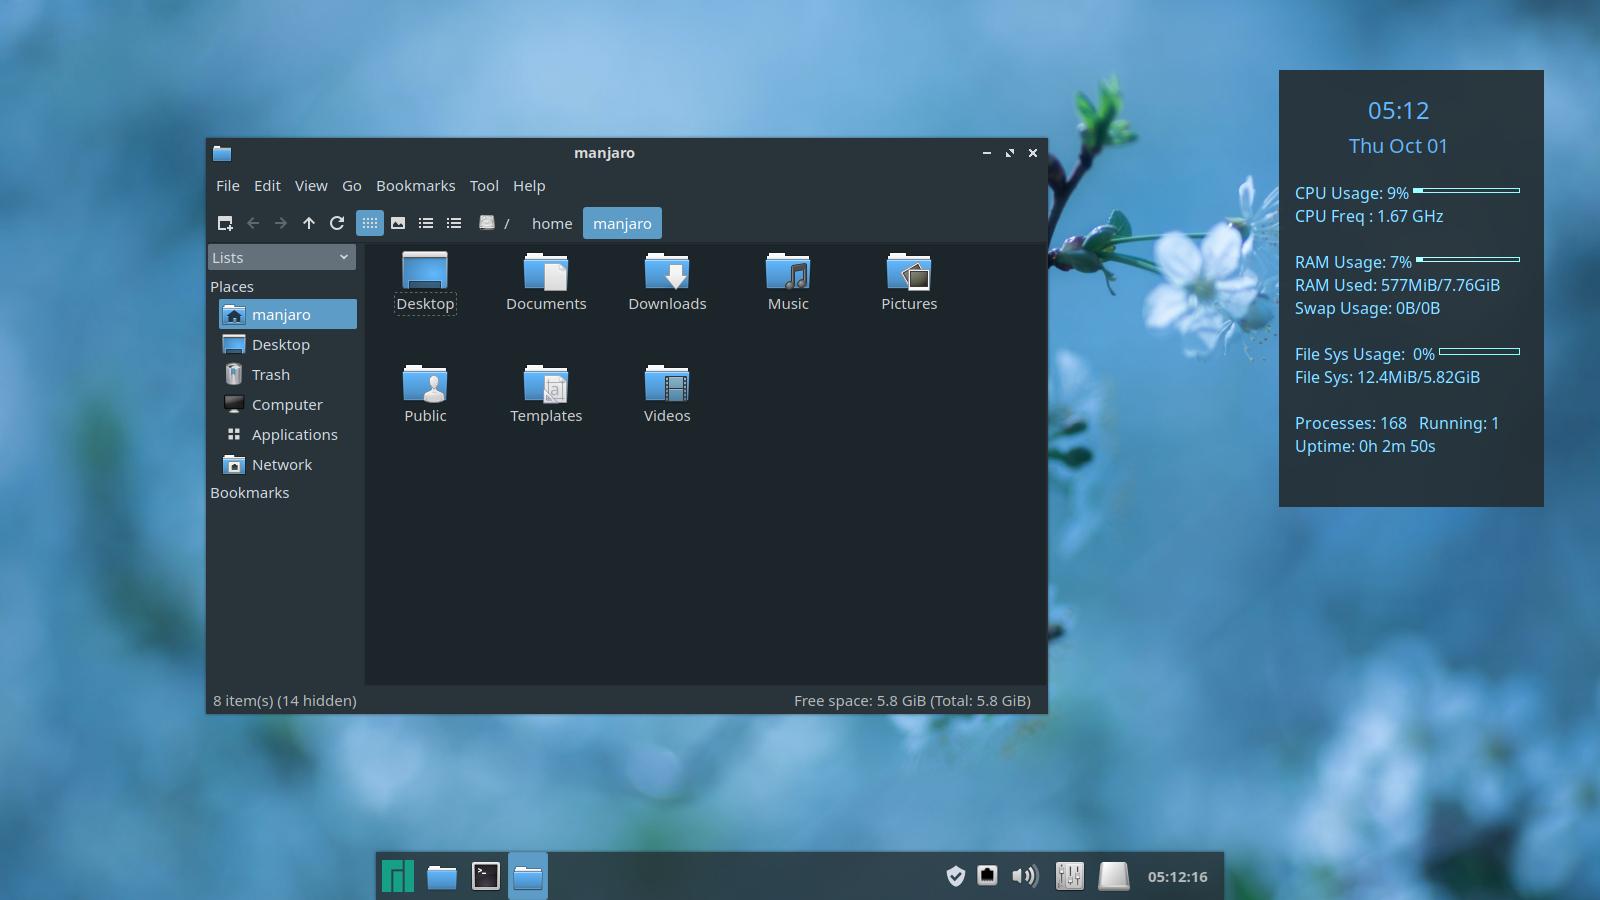Expand the Lists side pane dropdown
1600x900 pixels.
coord(282,257)
